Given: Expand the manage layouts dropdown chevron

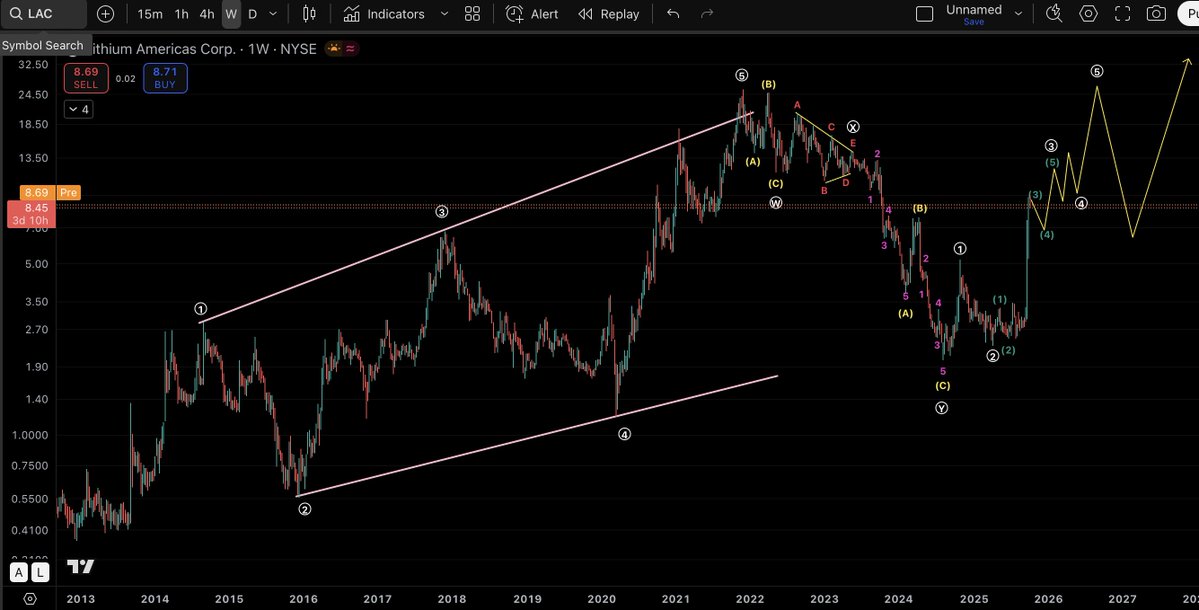Looking at the screenshot, I should pos(1019,14).
